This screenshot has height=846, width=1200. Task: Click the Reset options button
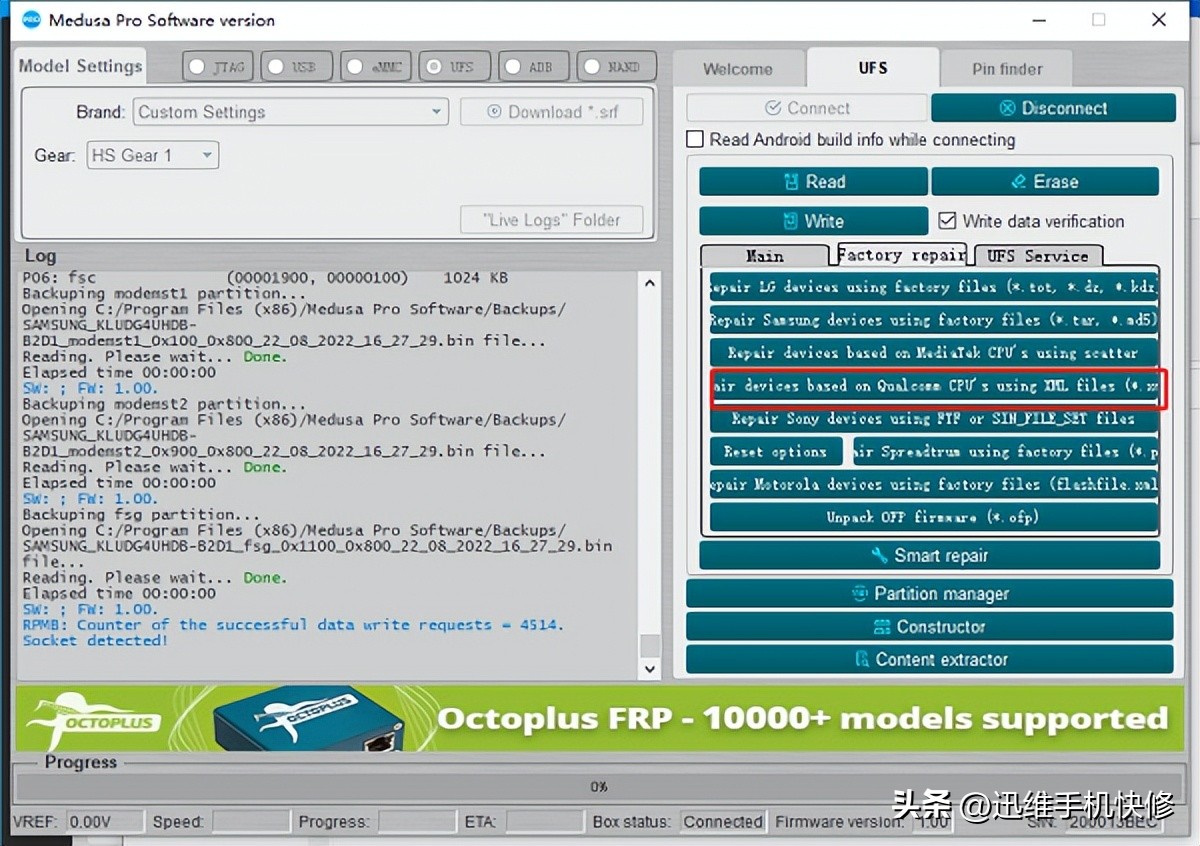click(777, 452)
